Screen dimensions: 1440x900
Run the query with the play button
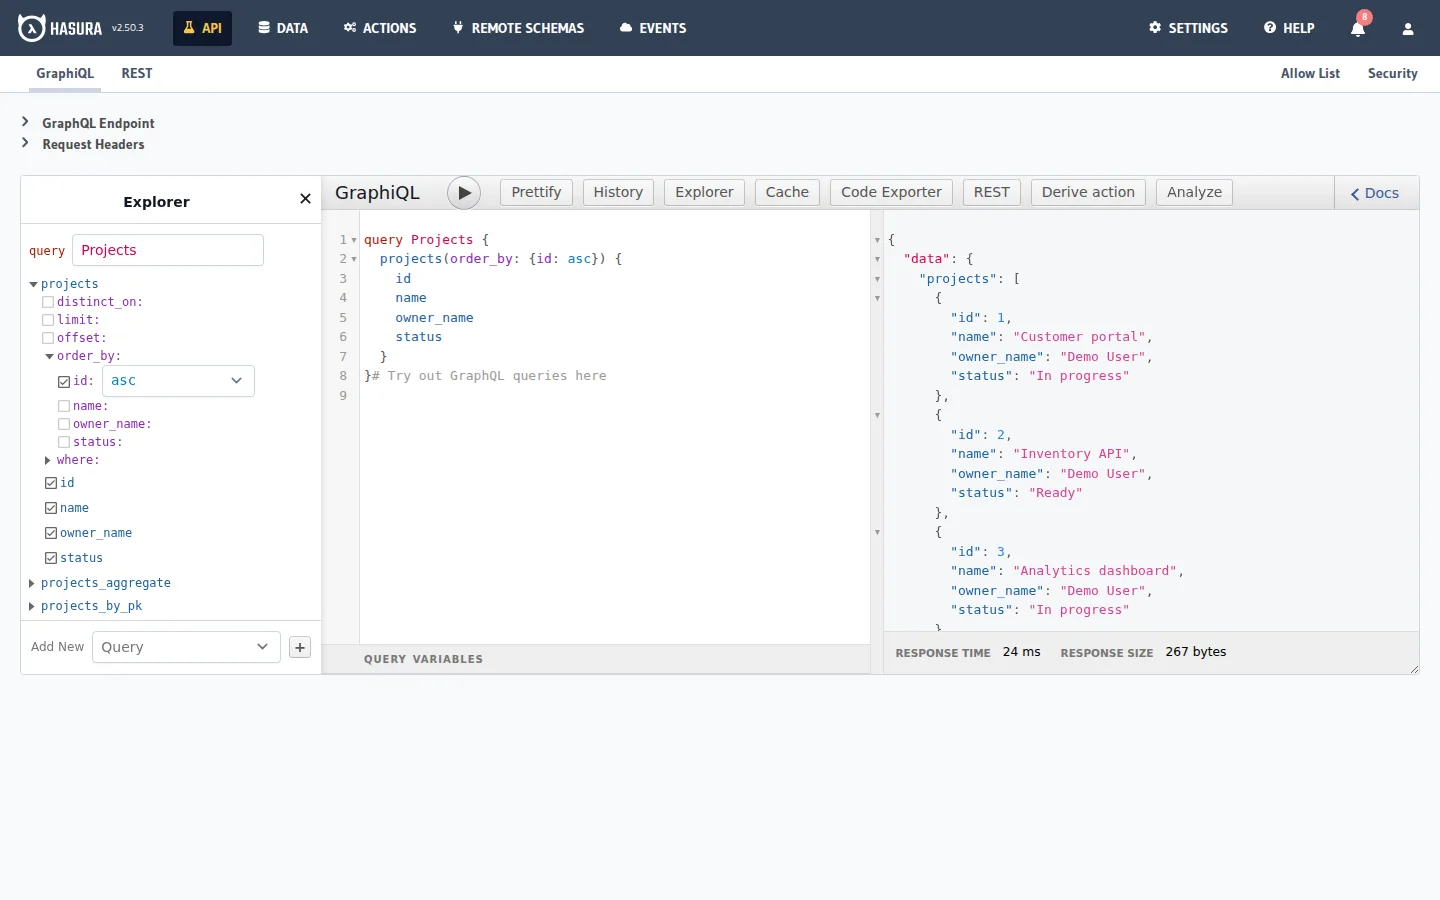click(464, 193)
